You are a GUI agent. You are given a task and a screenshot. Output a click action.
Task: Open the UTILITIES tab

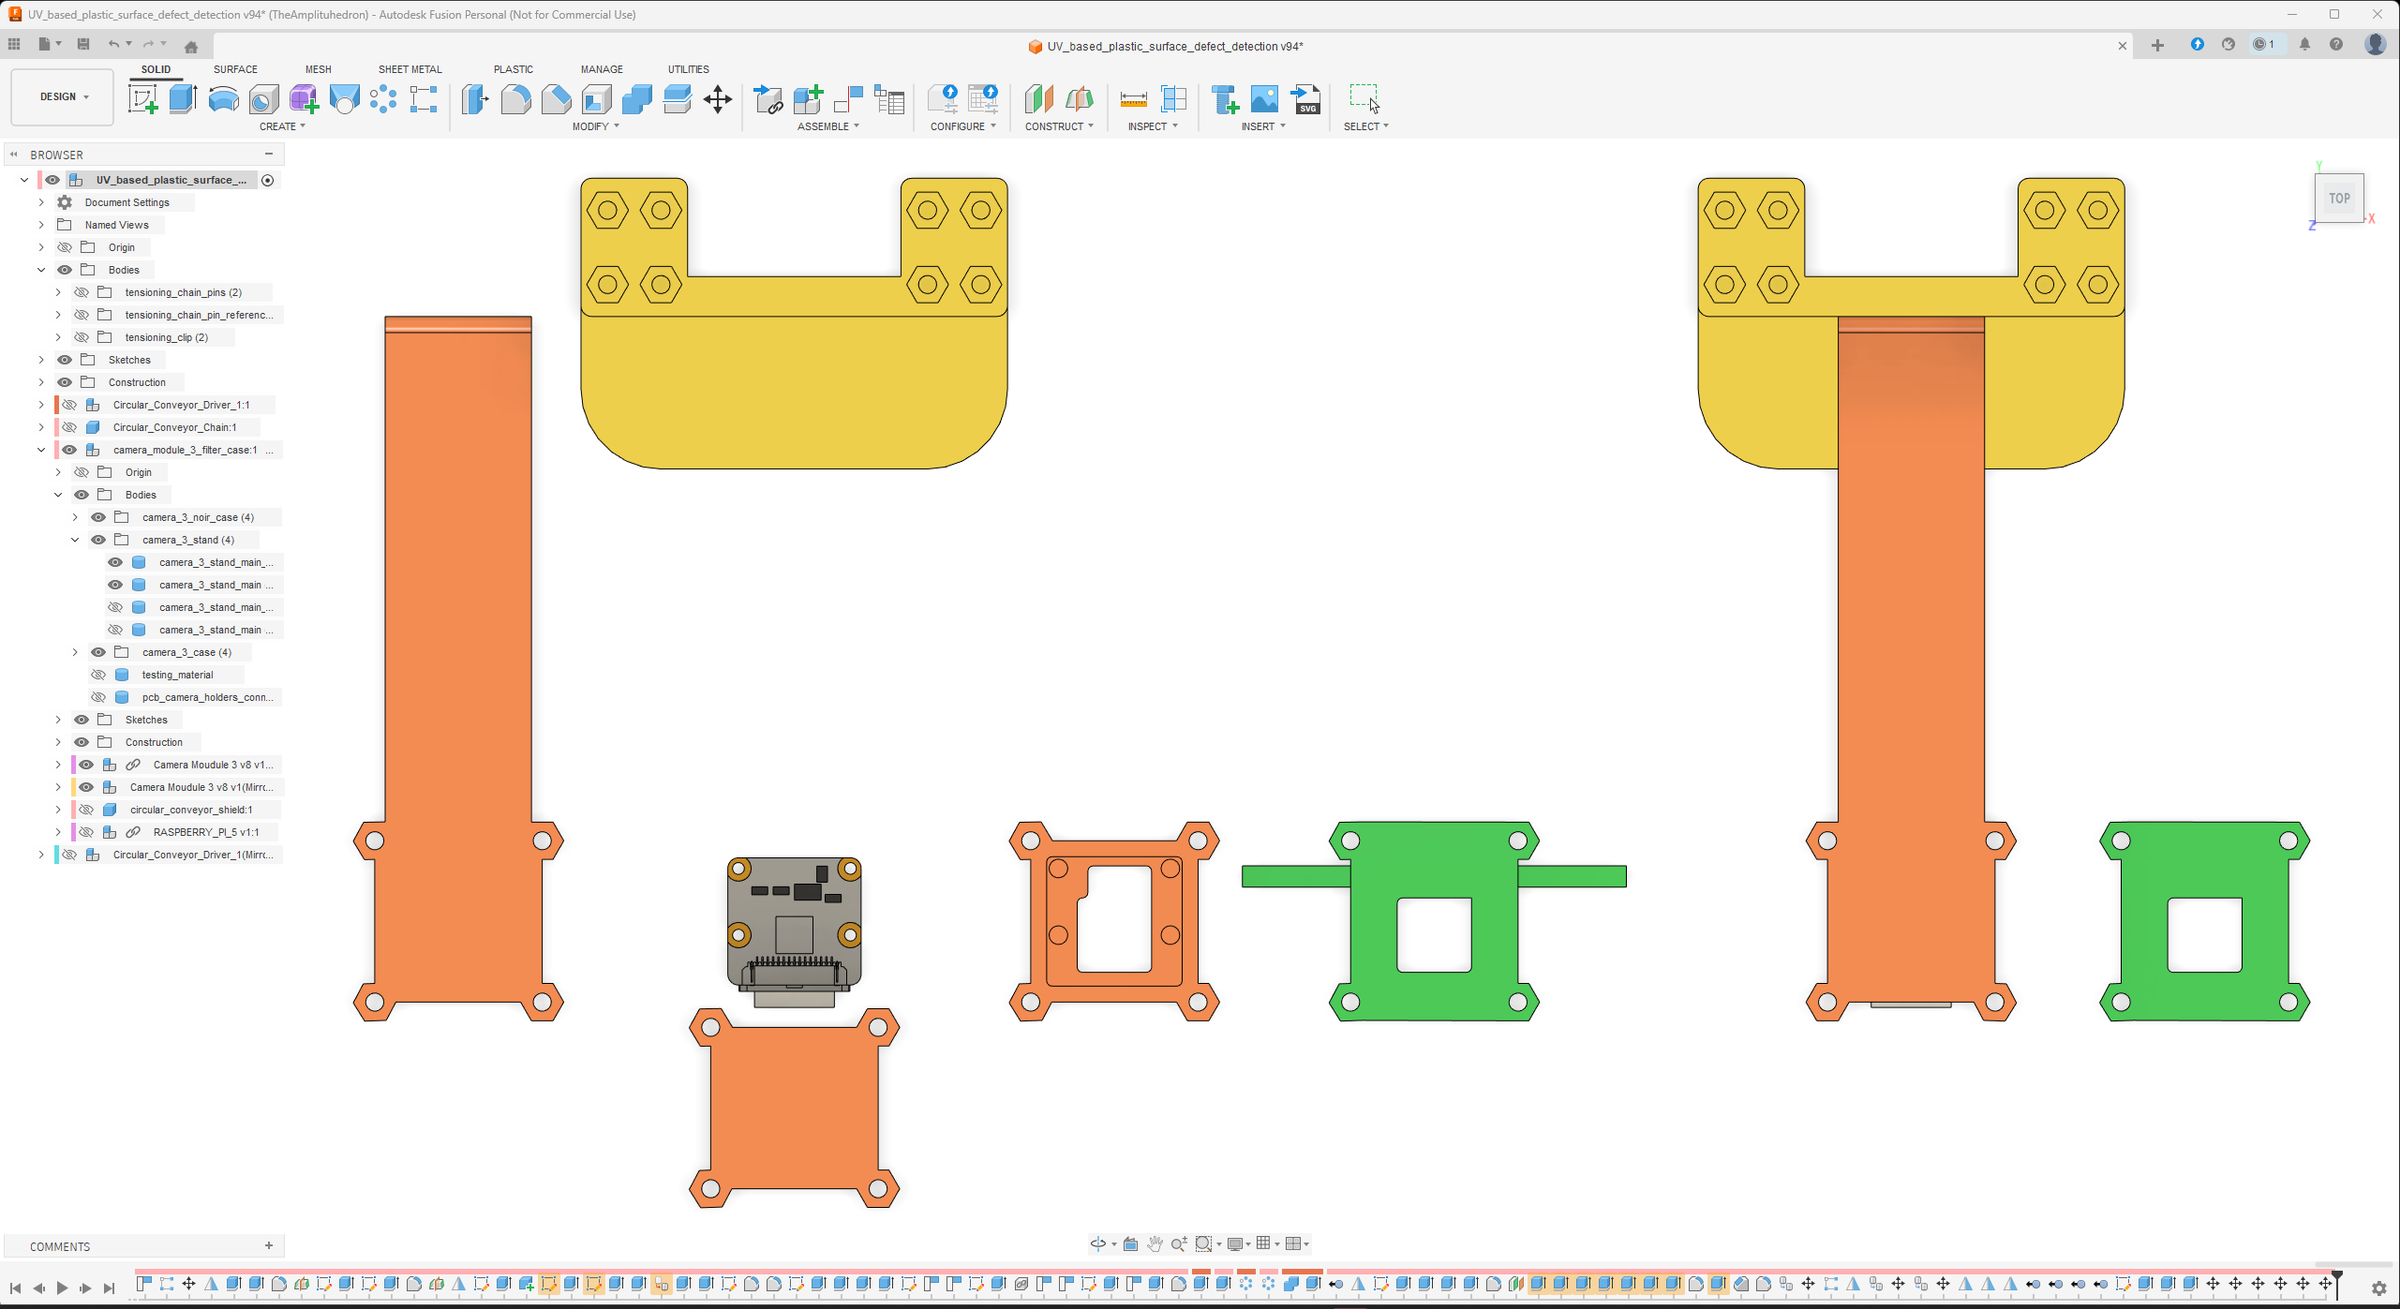pos(688,69)
